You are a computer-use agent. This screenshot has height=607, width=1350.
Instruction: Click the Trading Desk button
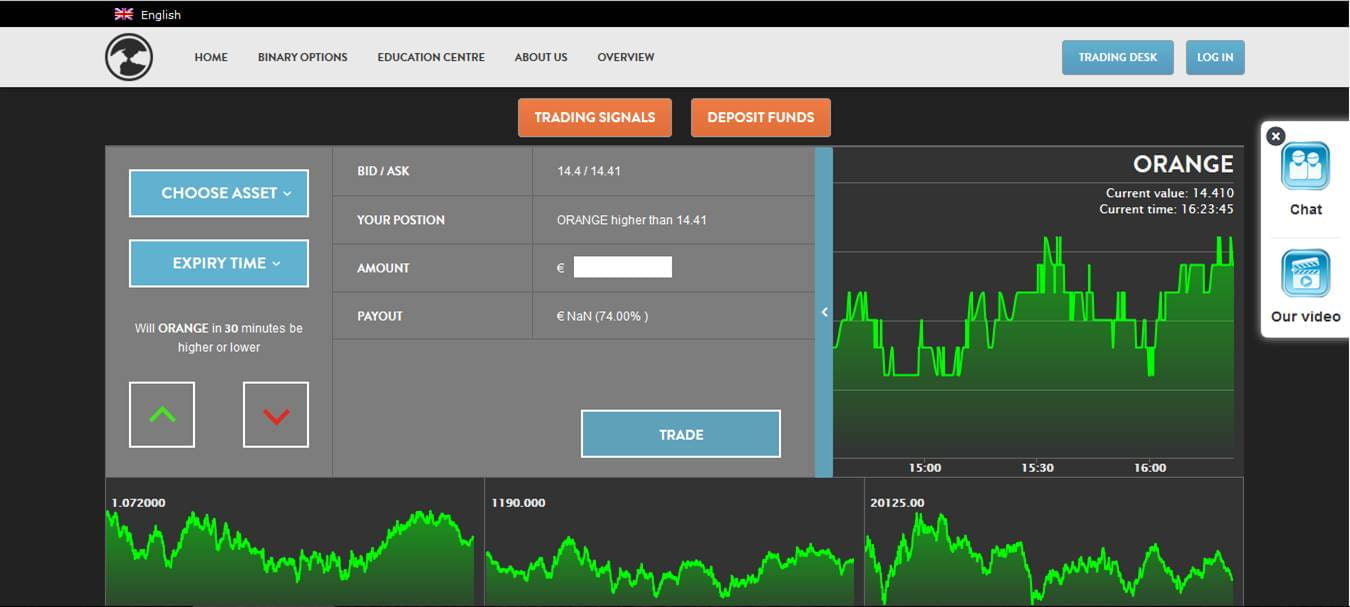click(x=1118, y=57)
